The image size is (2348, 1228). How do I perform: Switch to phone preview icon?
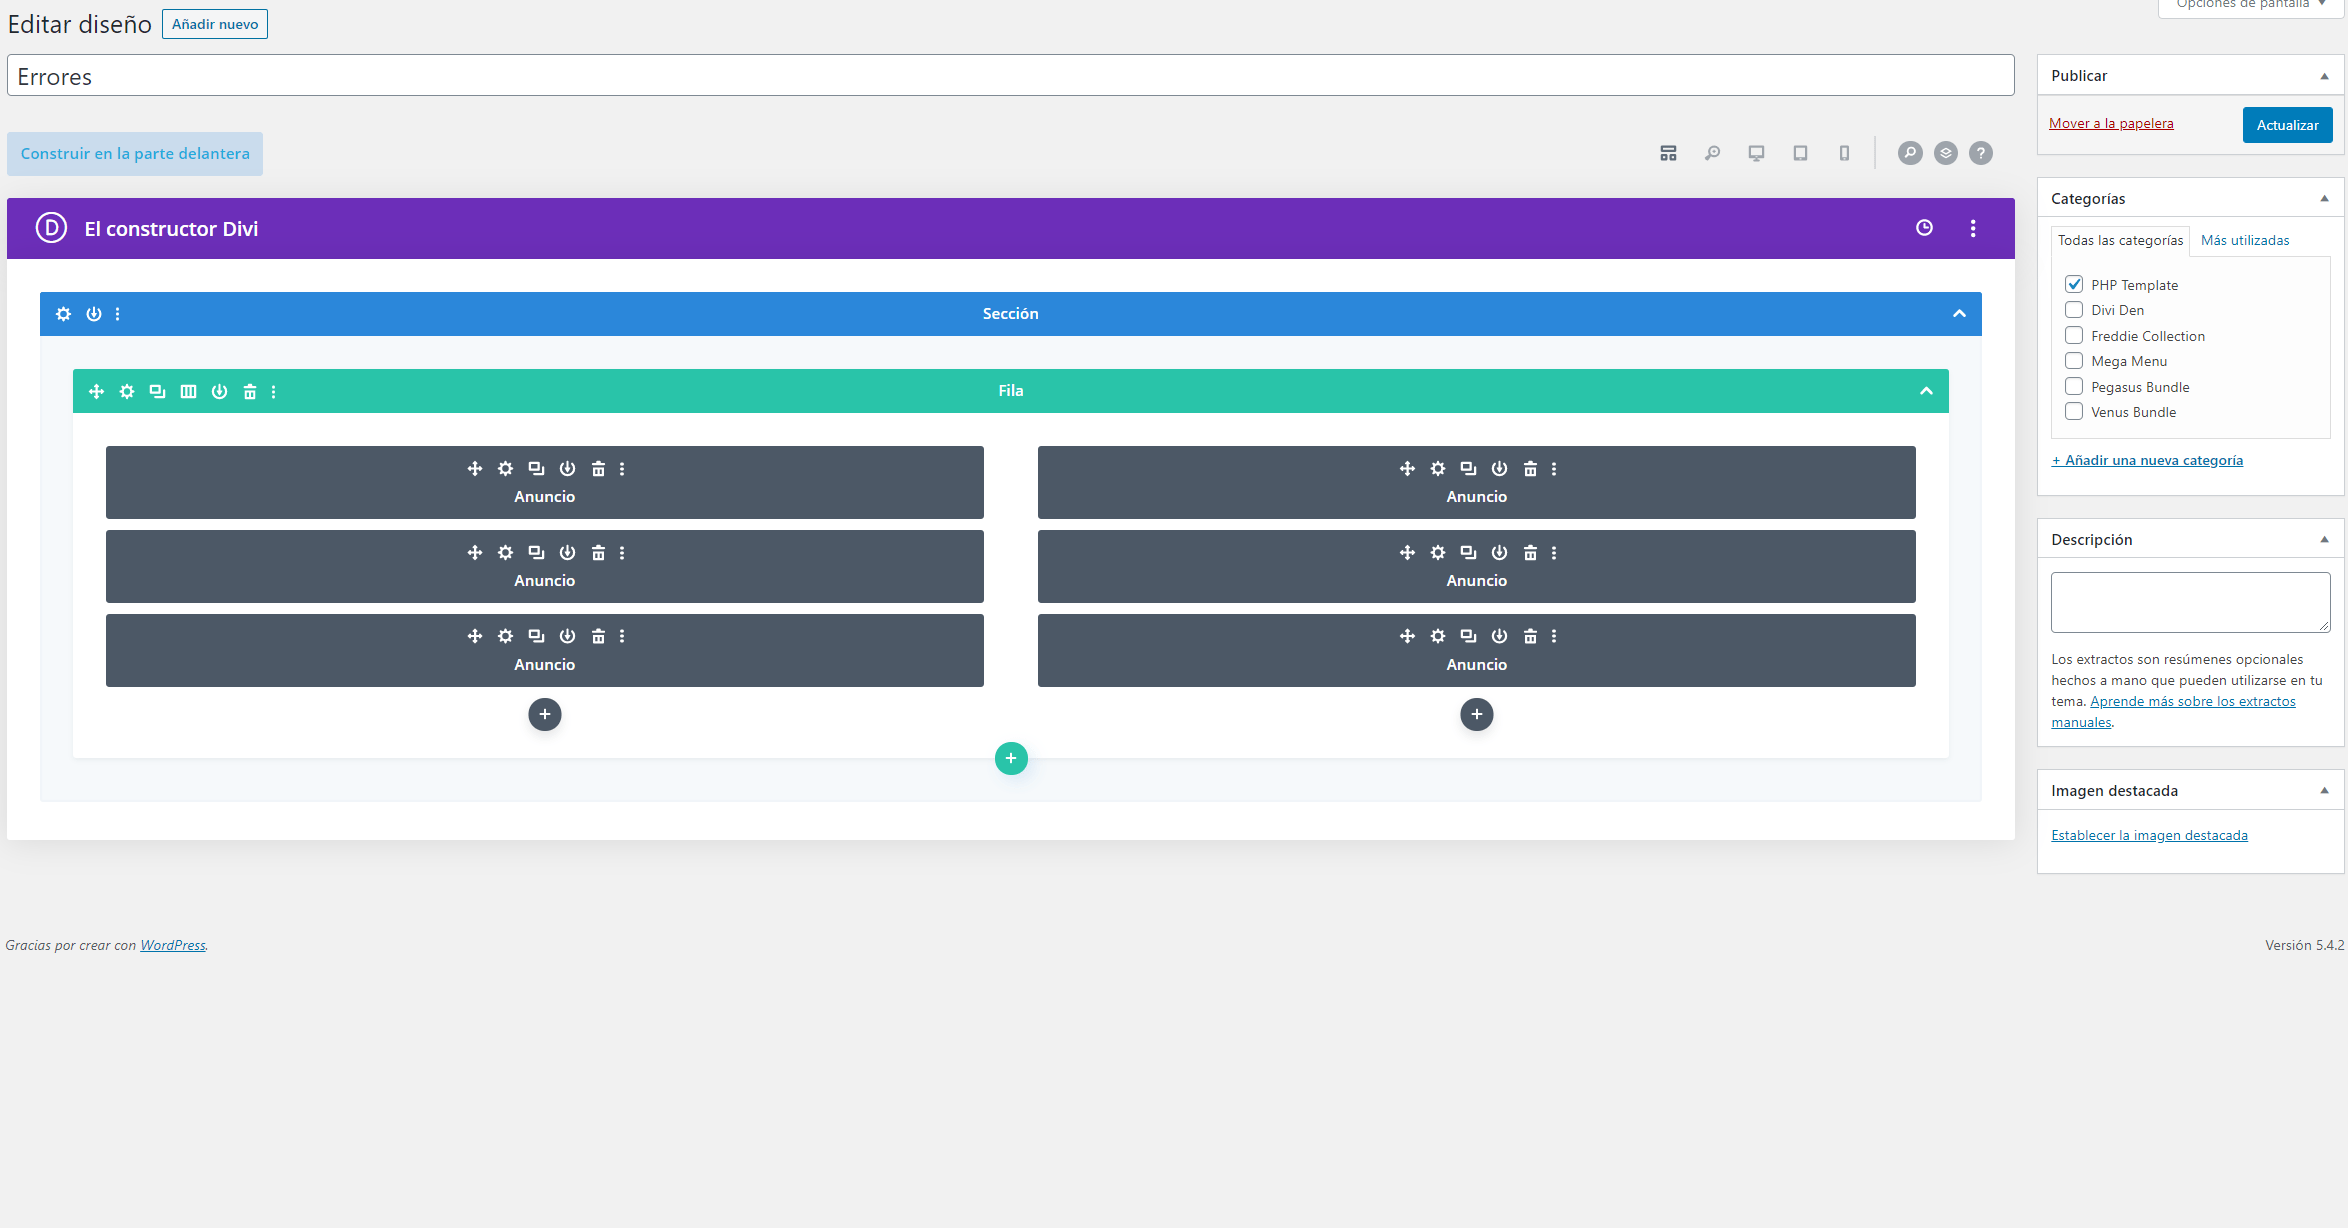pyautogui.click(x=1844, y=153)
